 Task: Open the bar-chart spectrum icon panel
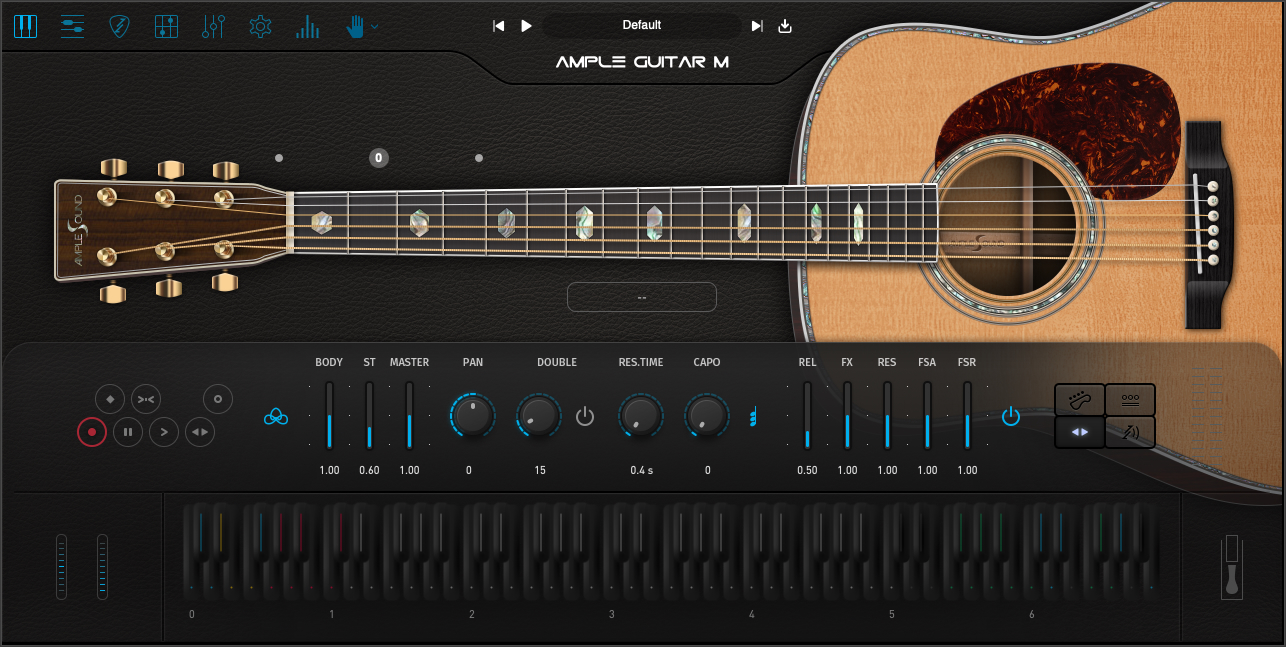pos(307,26)
